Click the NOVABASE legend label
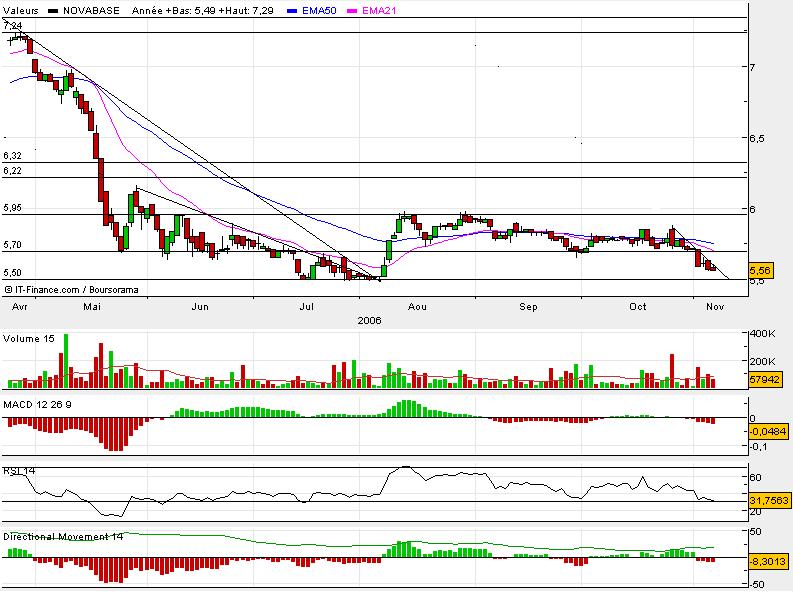Viewport: 793px width, 592px height. pos(91,10)
